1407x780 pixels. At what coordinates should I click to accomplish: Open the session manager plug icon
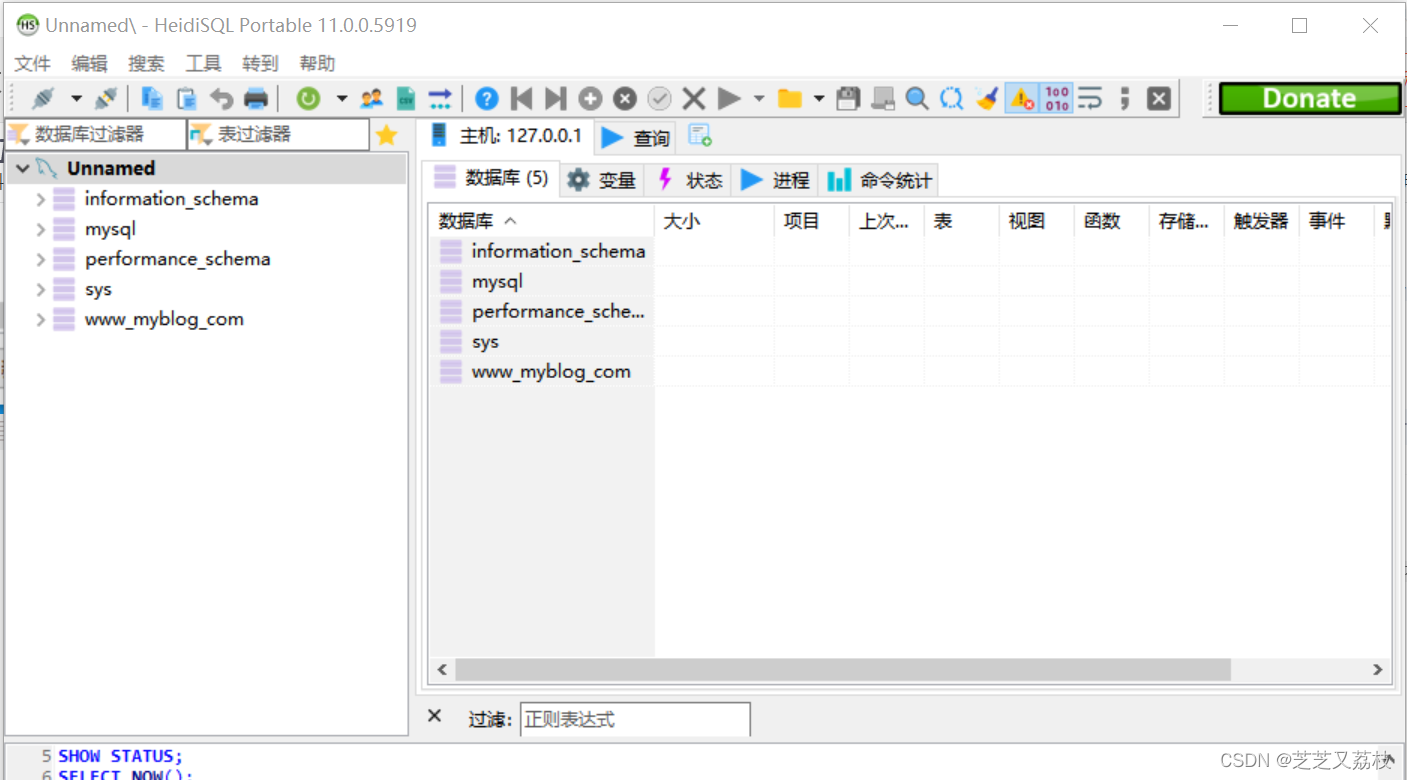(43, 98)
